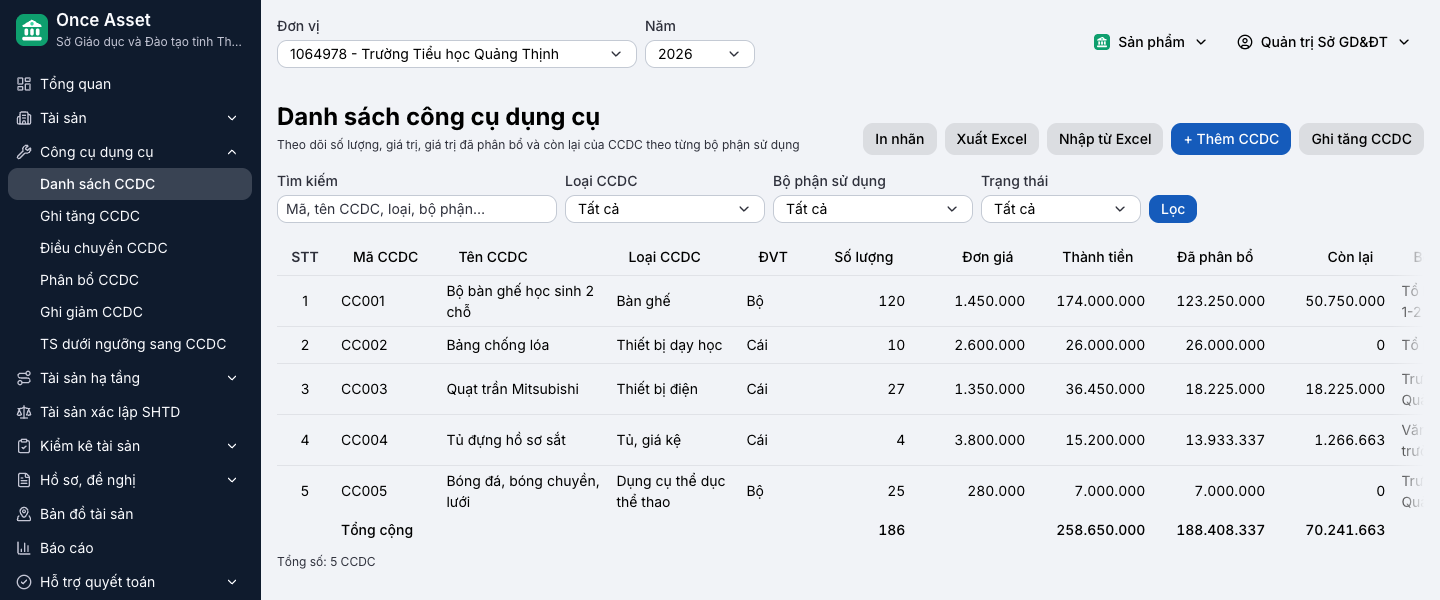Screen dimensions: 1440x600
Task: Click the Tổng số: 5 CCDC text
Action: (326, 562)
